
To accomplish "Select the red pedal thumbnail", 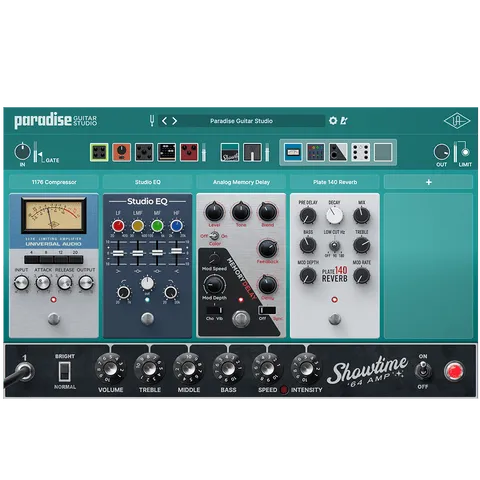I will (x=189, y=152).
